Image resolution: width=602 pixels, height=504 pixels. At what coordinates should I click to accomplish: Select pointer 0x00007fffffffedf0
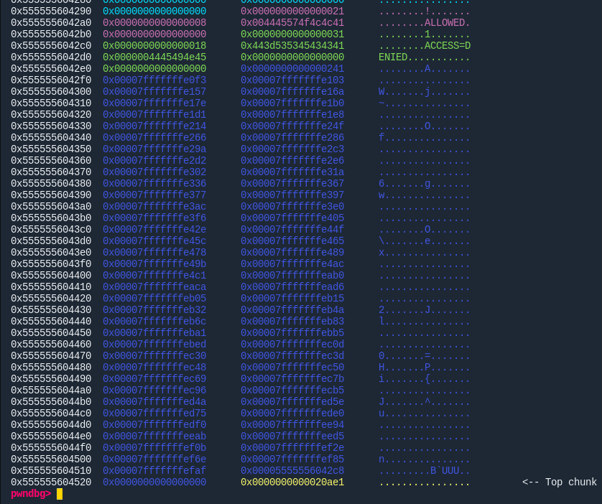coord(154,425)
